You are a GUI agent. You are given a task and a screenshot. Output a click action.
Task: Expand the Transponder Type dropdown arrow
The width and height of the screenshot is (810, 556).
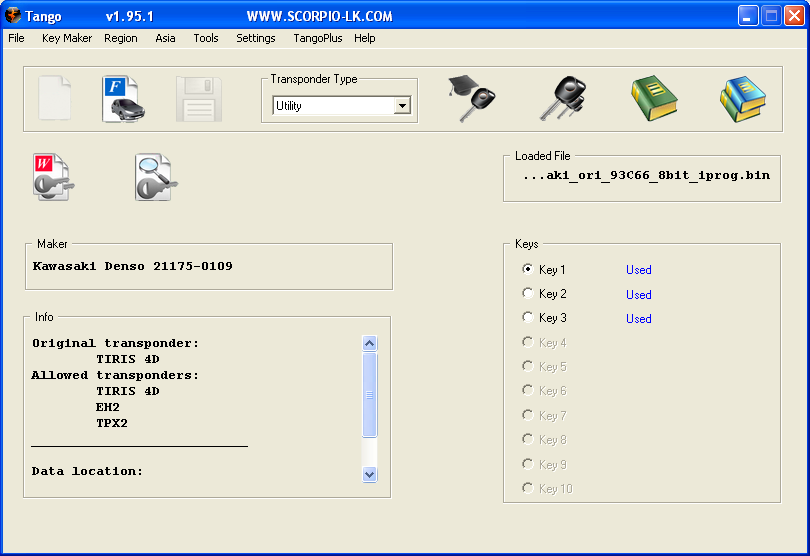point(402,105)
